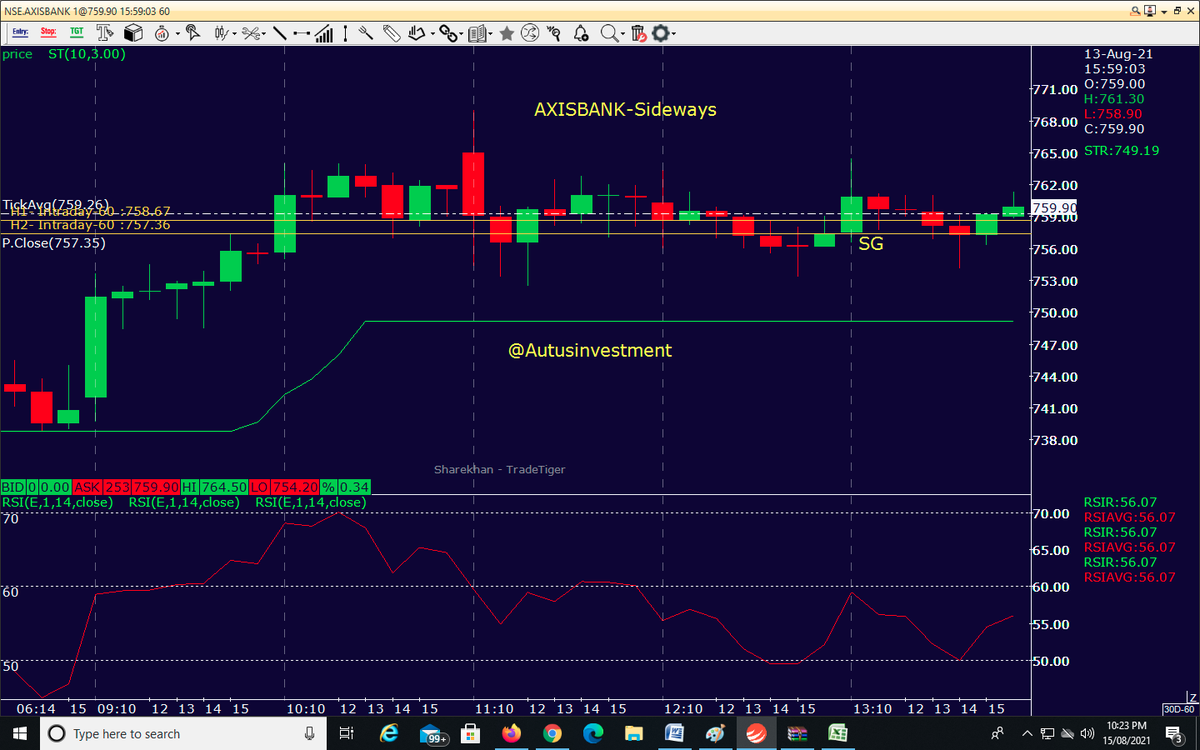
Task: Select the diagonal trend line tool
Action: [x=278, y=33]
